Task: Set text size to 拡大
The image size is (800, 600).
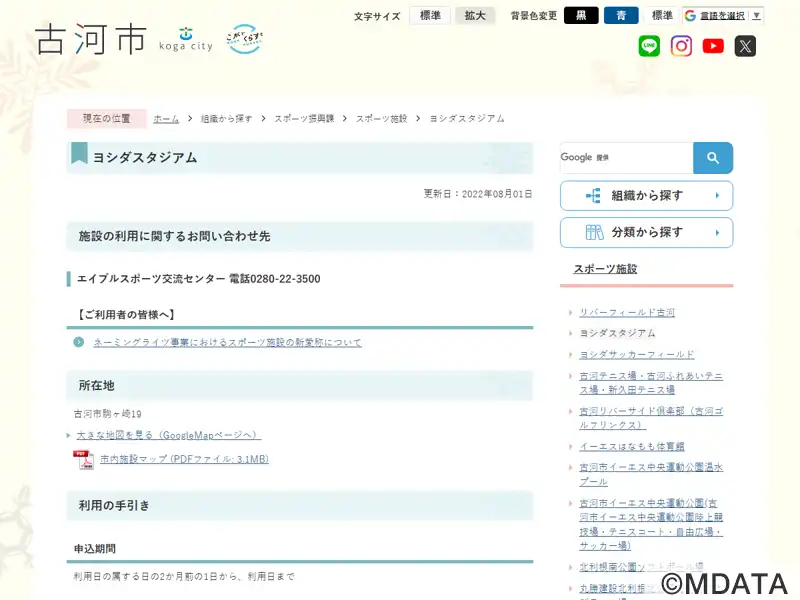Action: 475,16
